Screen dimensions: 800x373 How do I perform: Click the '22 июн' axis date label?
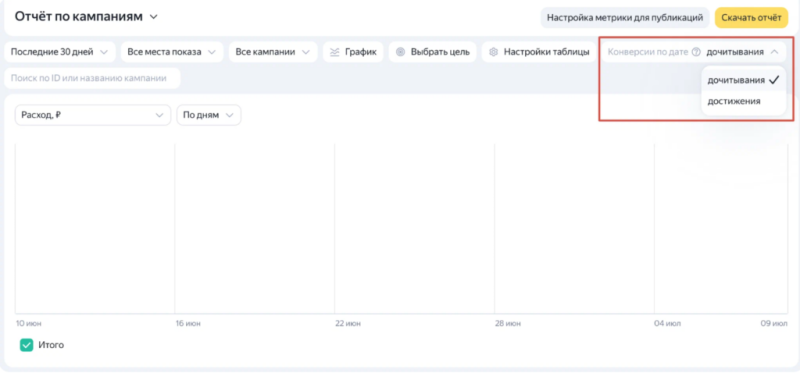[347, 324]
